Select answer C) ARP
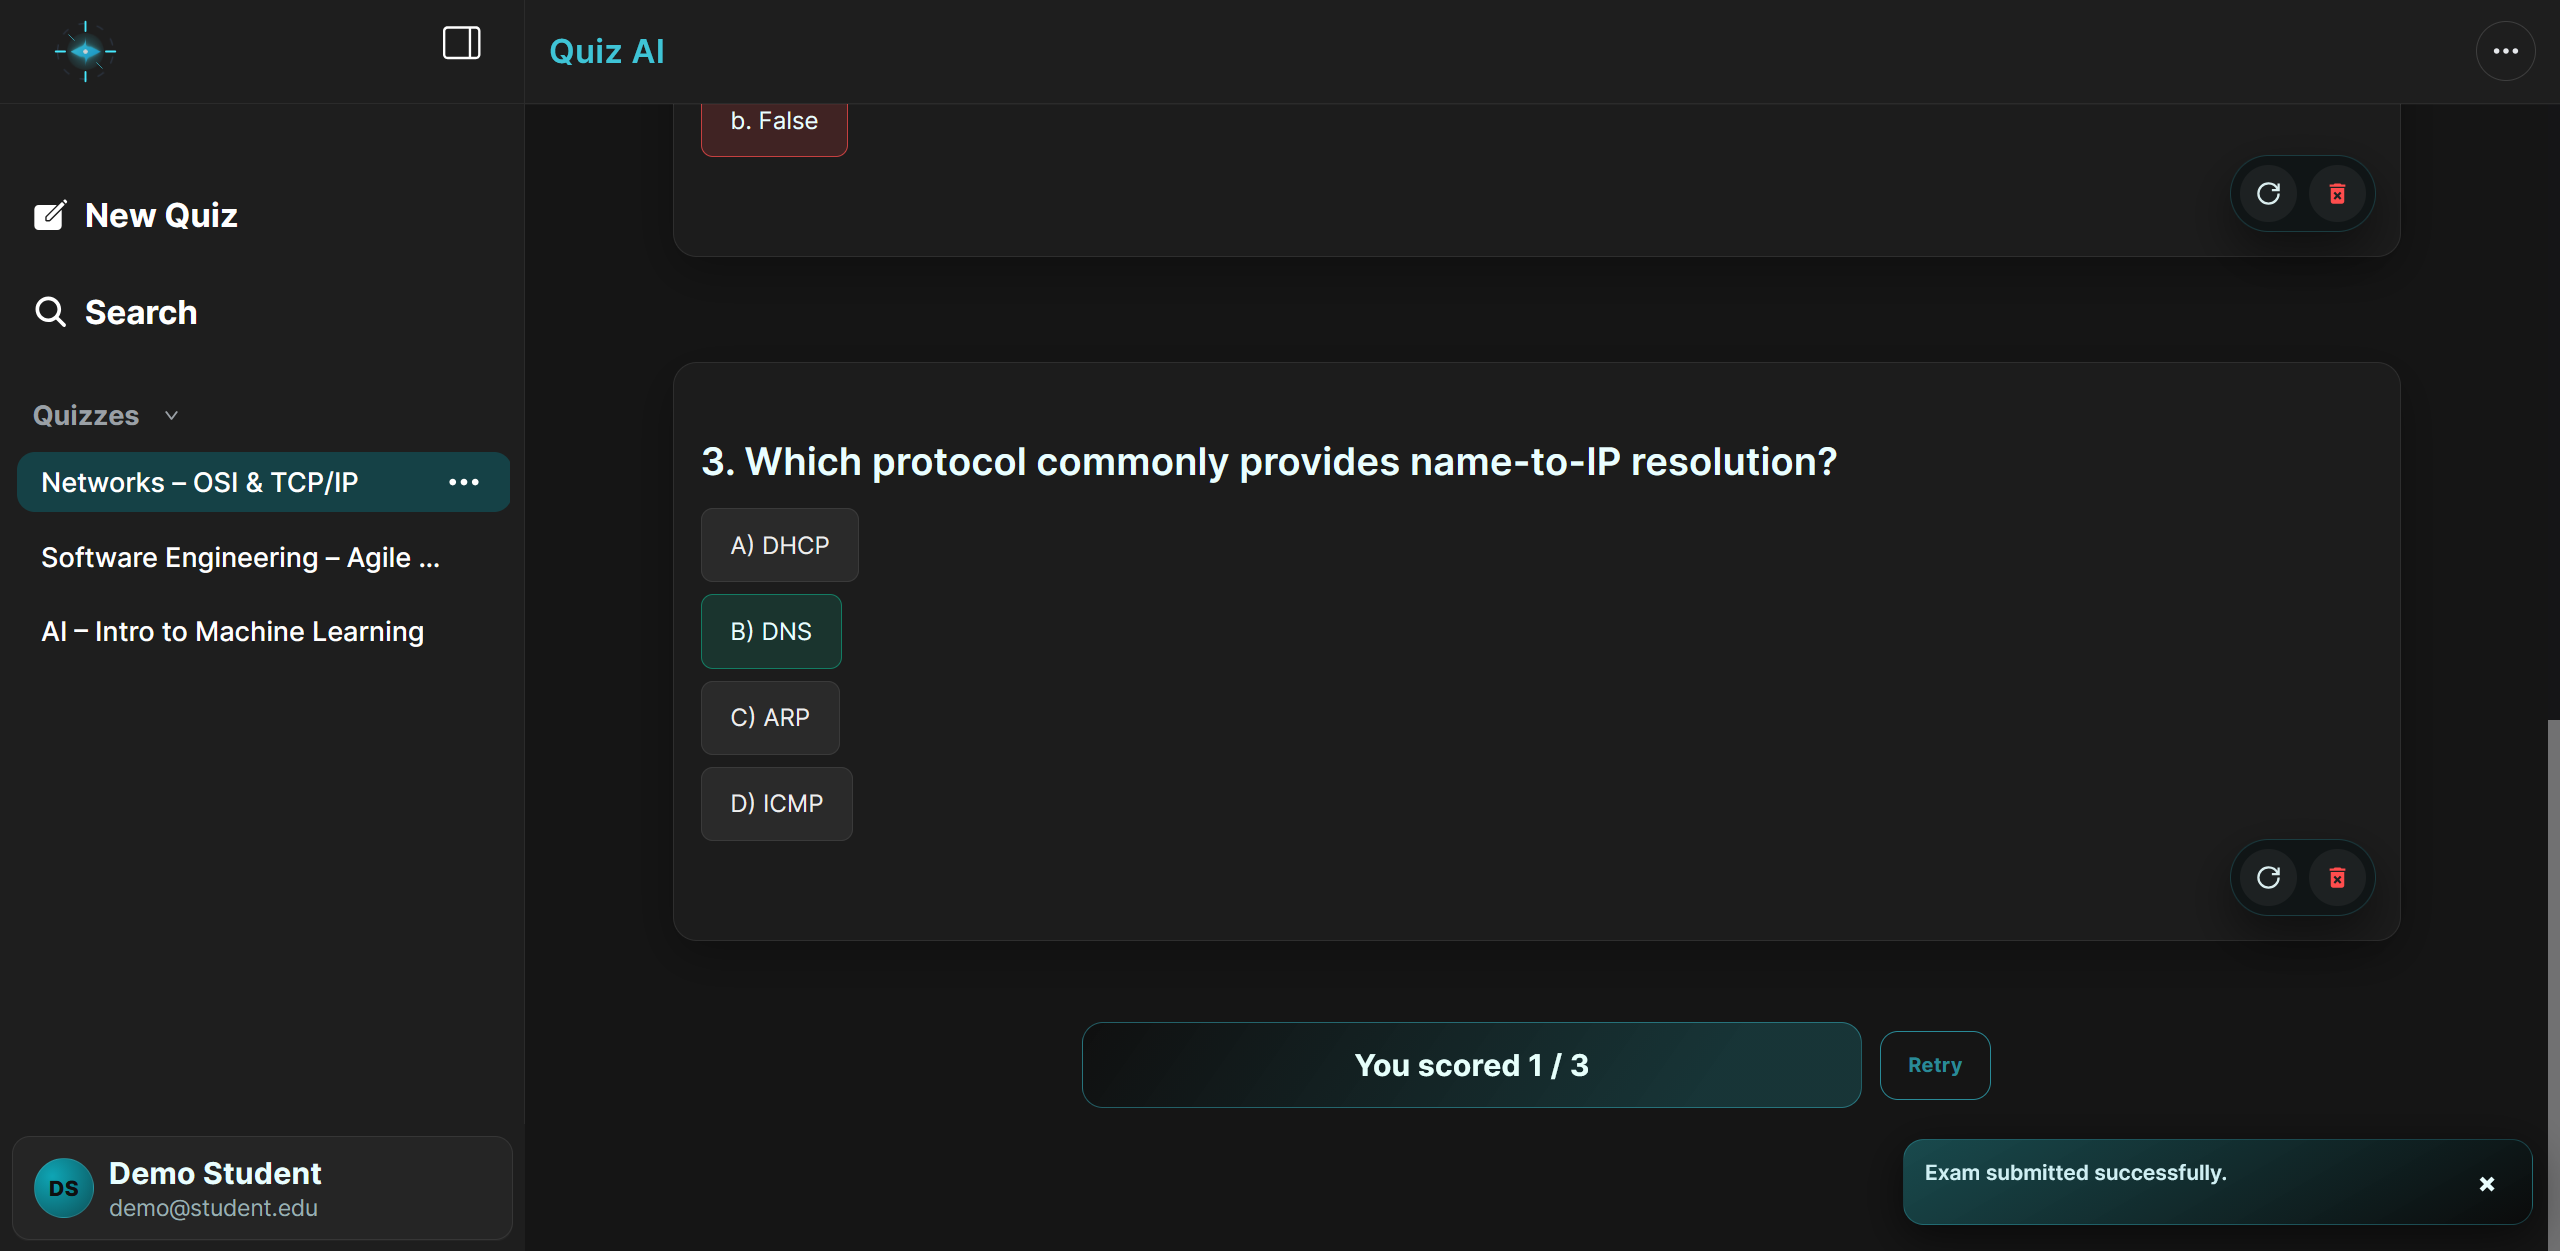 click(x=769, y=717)
